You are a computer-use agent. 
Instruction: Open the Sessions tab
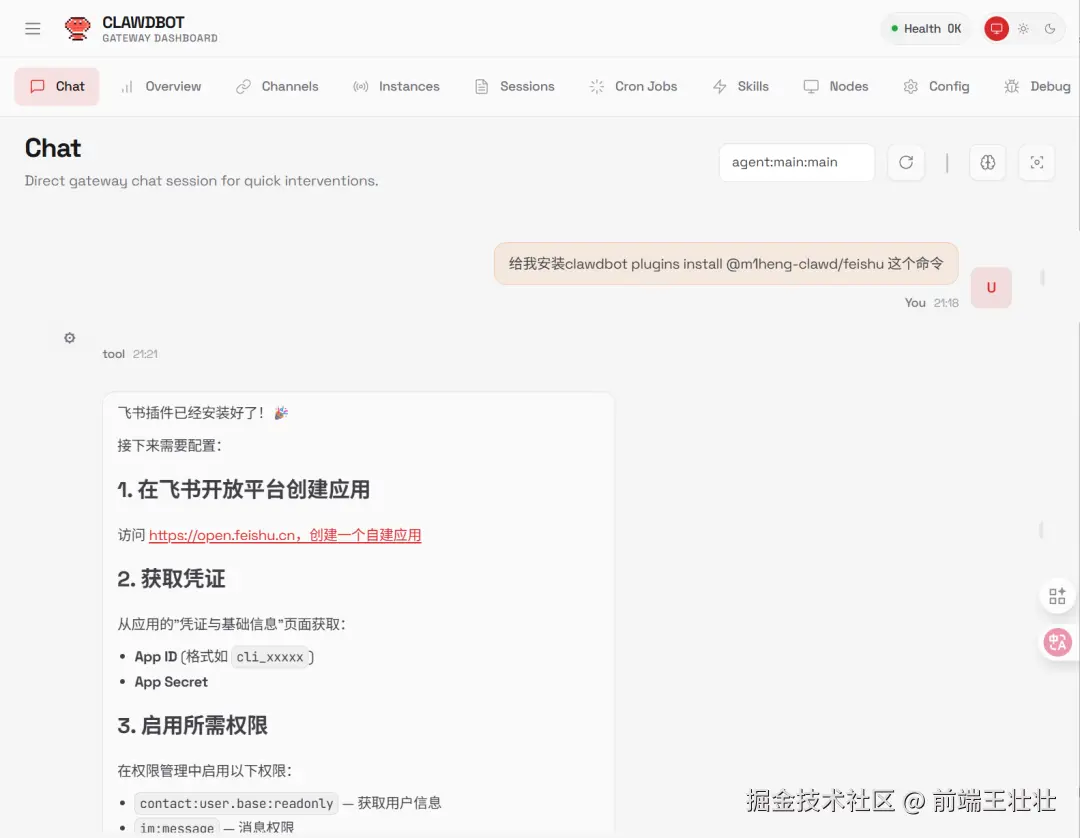pyautogui.click(x=515, y=86)
